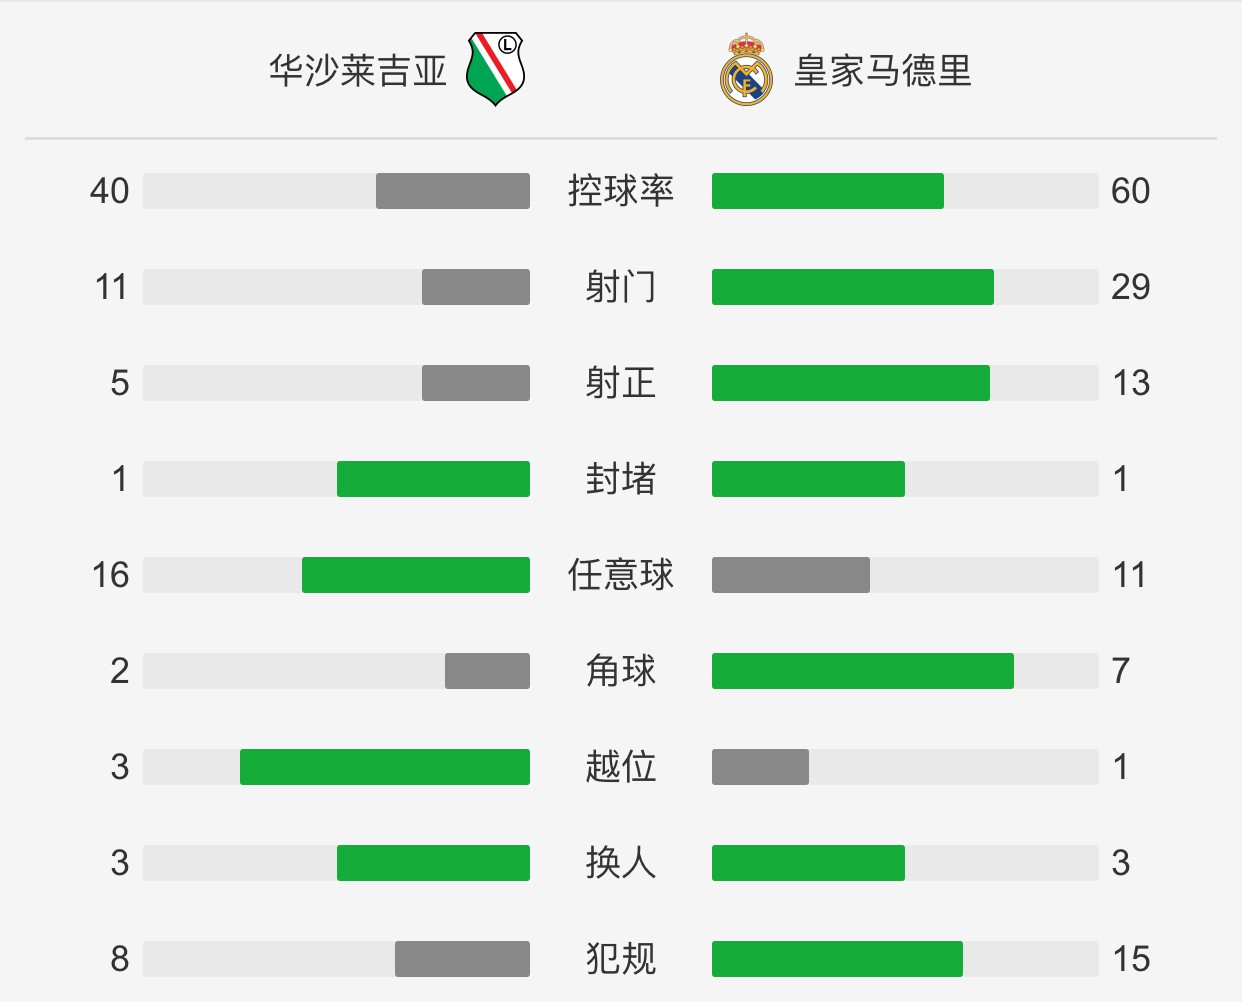The width and height of the screenshot is (1242, 1002).
Task: Select the 换人 stat label
Action: click(621, 863)
